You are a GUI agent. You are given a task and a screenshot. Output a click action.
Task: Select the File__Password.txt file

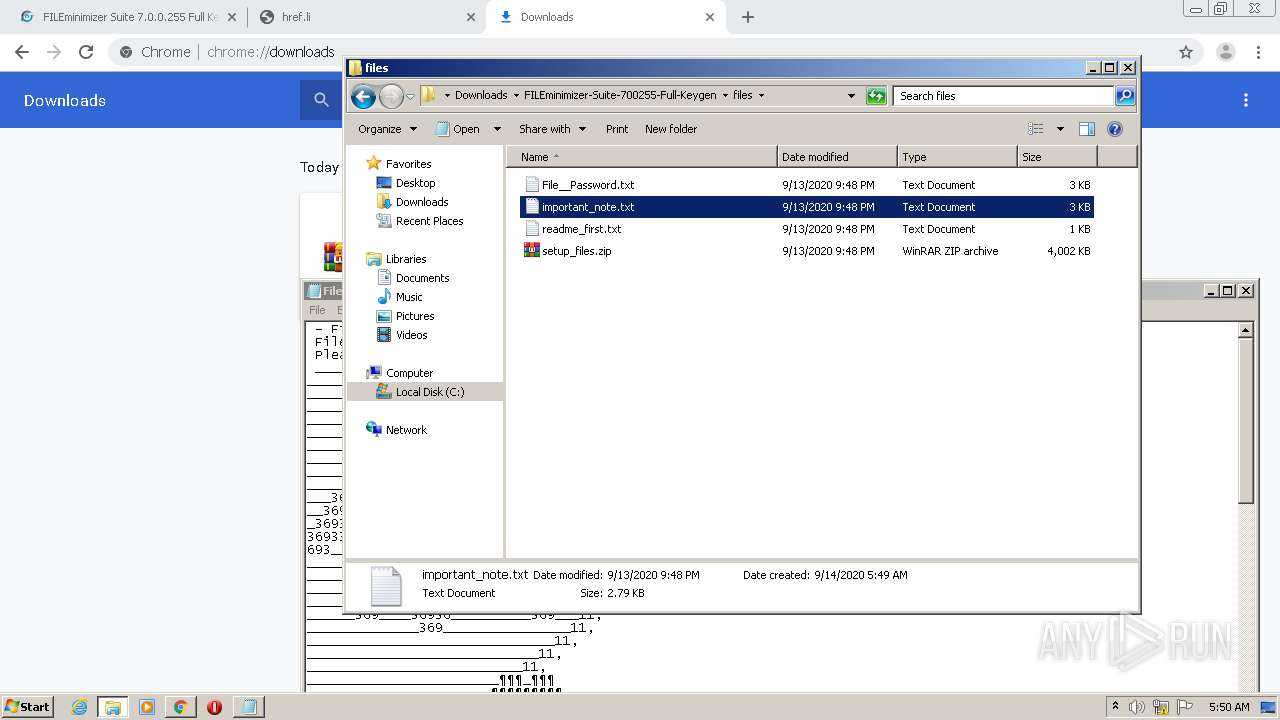(588, 185)
